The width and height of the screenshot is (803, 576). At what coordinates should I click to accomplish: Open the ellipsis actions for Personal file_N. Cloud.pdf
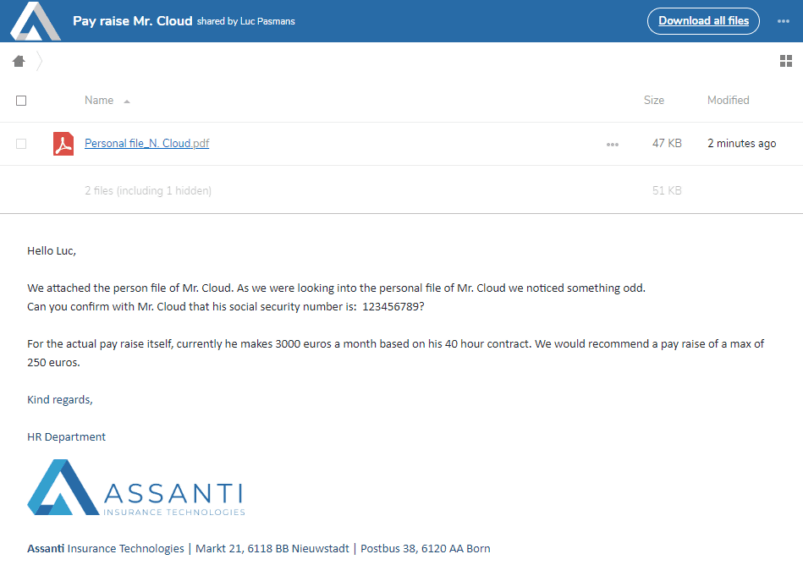[612, 144]
